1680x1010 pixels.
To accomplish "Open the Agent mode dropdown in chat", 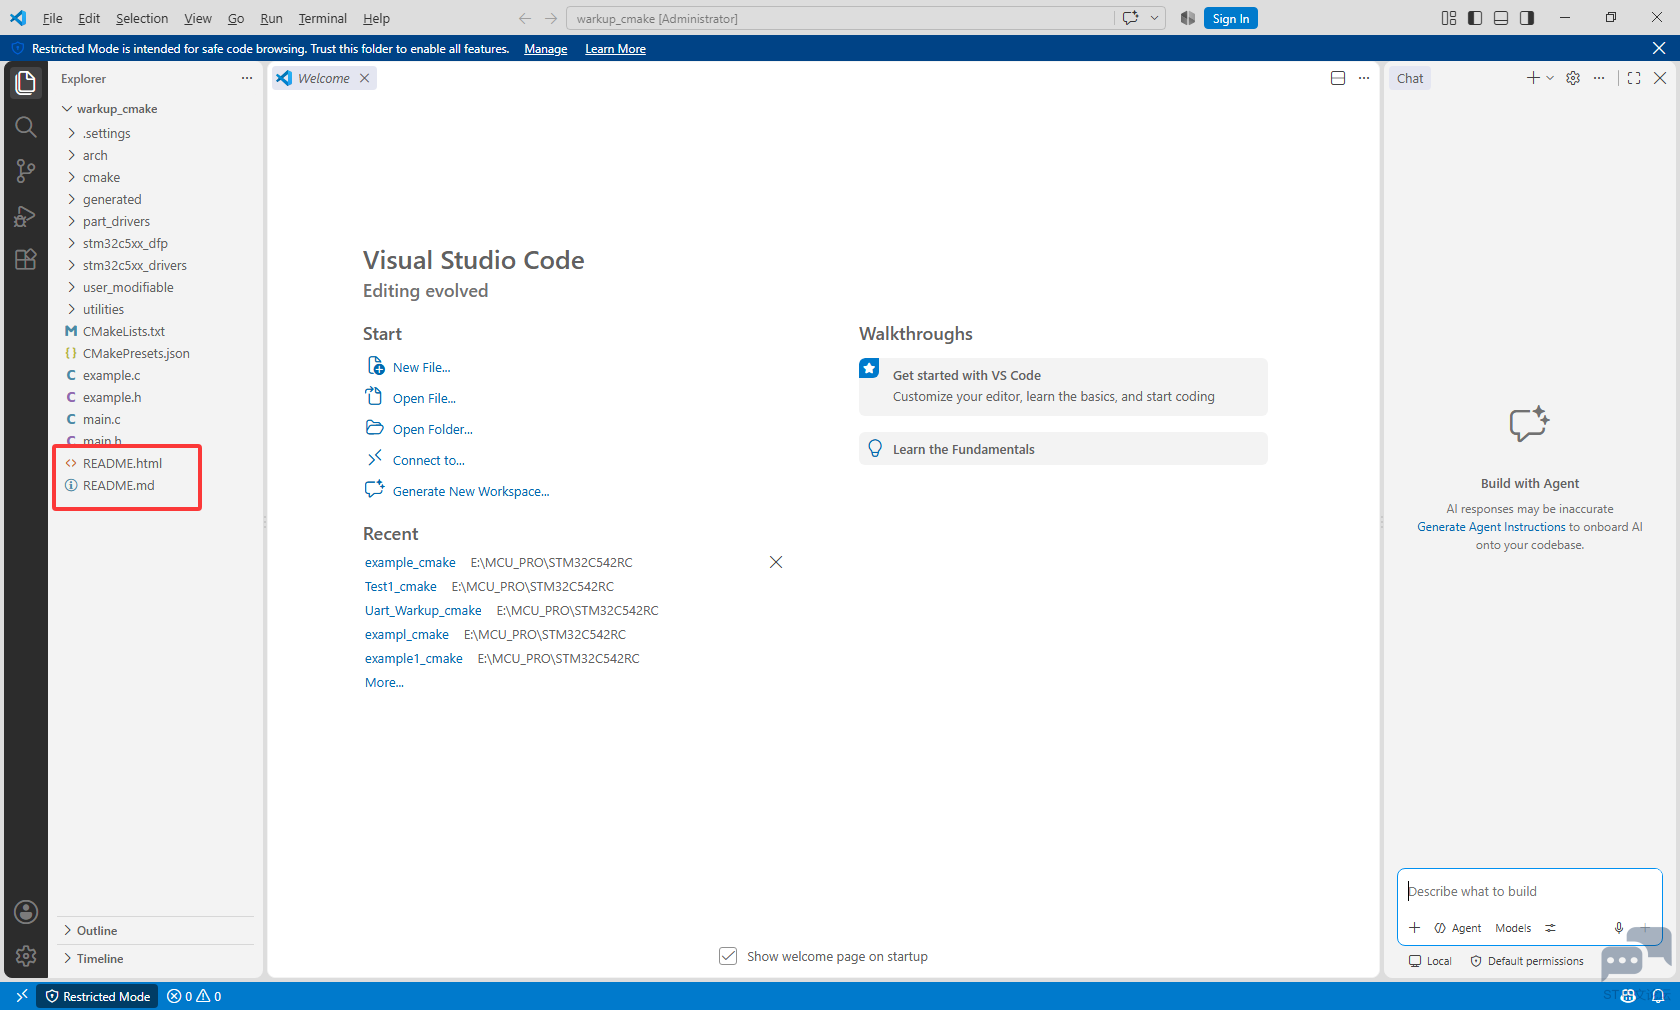I will pos(1458,928).
